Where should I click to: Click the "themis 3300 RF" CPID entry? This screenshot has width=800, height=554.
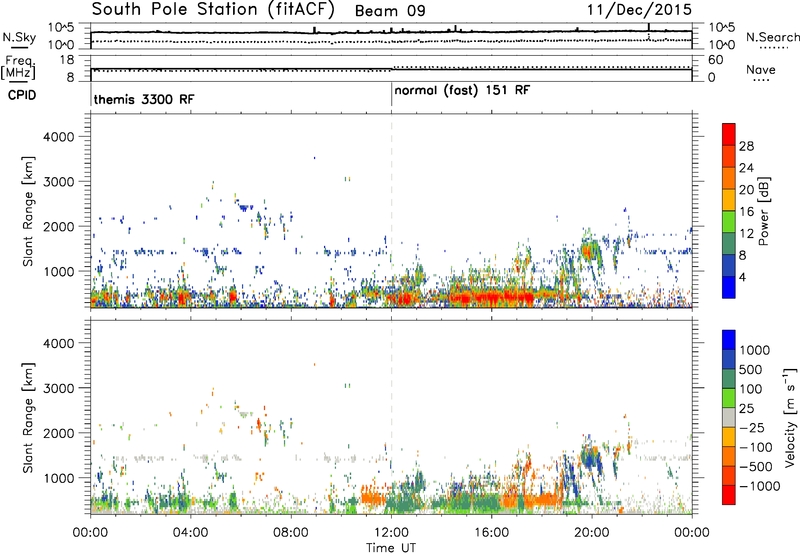point(144,99)
